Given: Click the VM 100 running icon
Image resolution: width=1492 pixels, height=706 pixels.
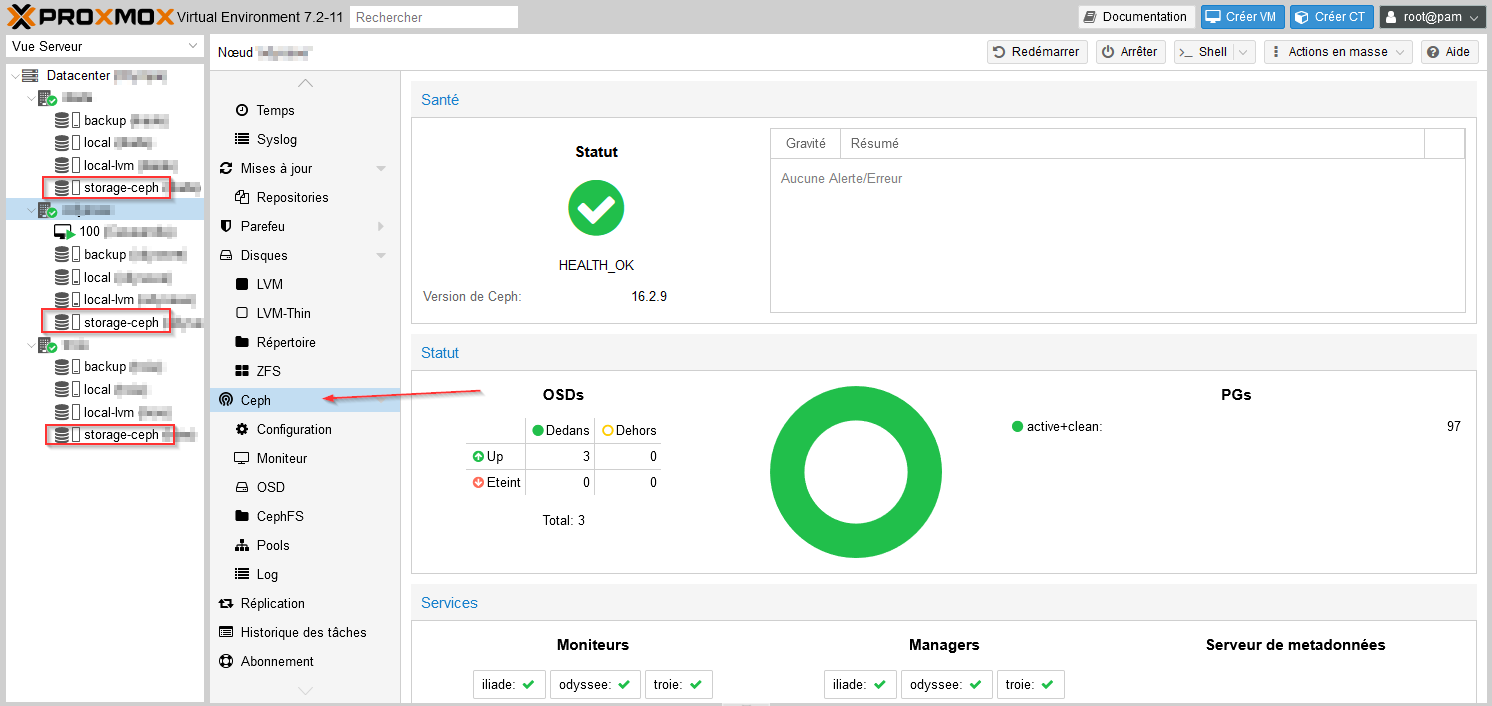Looking at the screenshot, I should click(x=64, y=232).
